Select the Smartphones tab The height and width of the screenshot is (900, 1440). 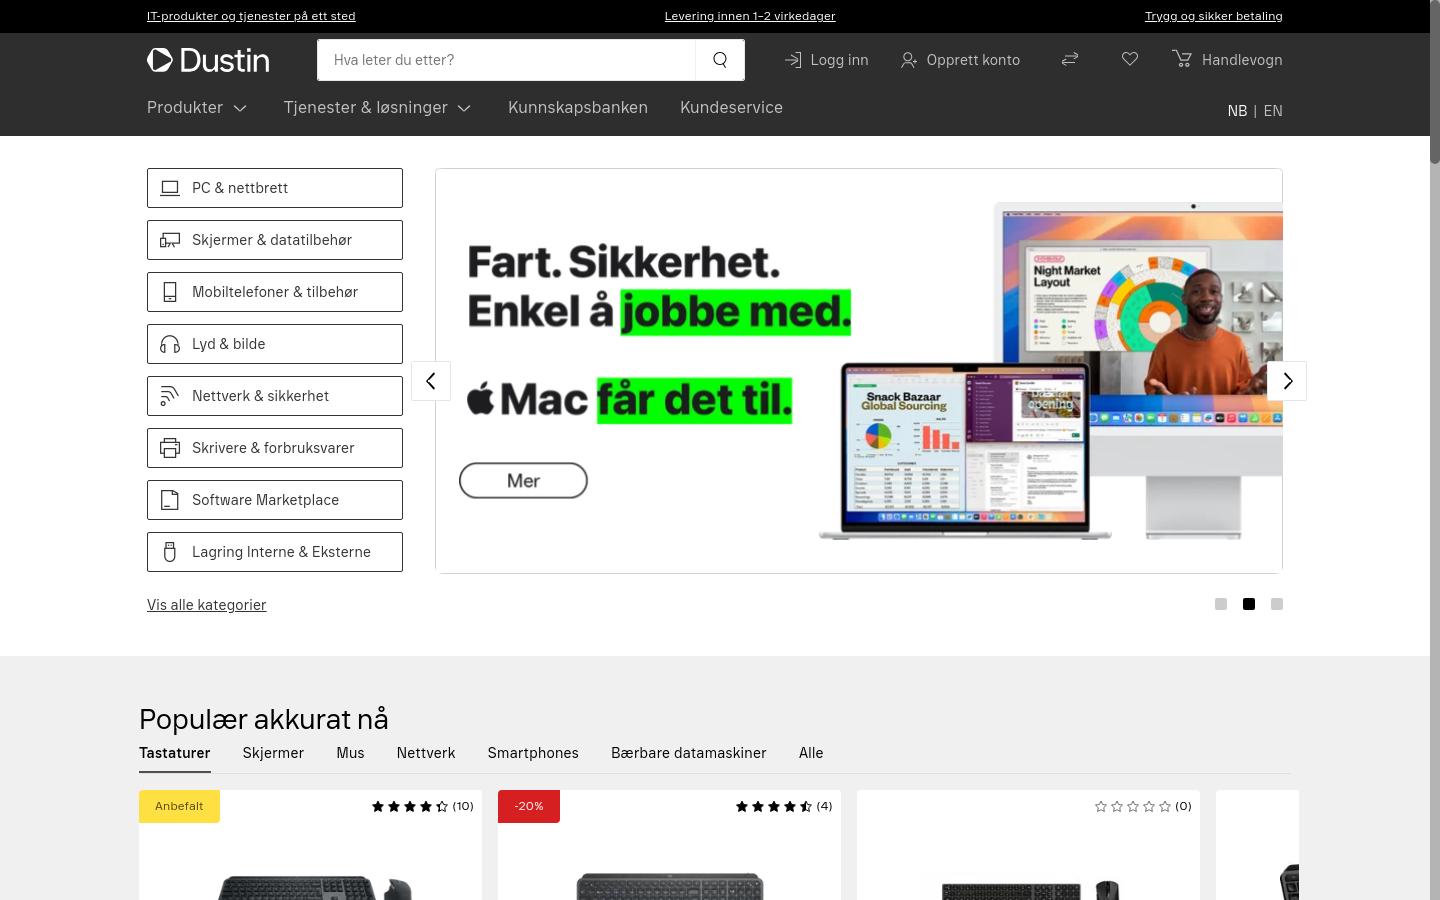(533, 753)
